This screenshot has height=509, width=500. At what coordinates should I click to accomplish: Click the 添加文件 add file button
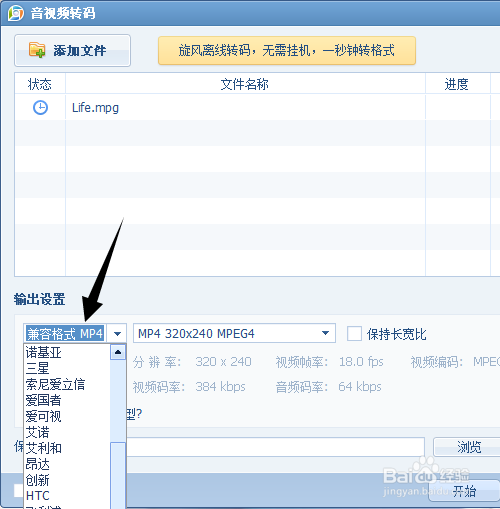pos(72,51)
